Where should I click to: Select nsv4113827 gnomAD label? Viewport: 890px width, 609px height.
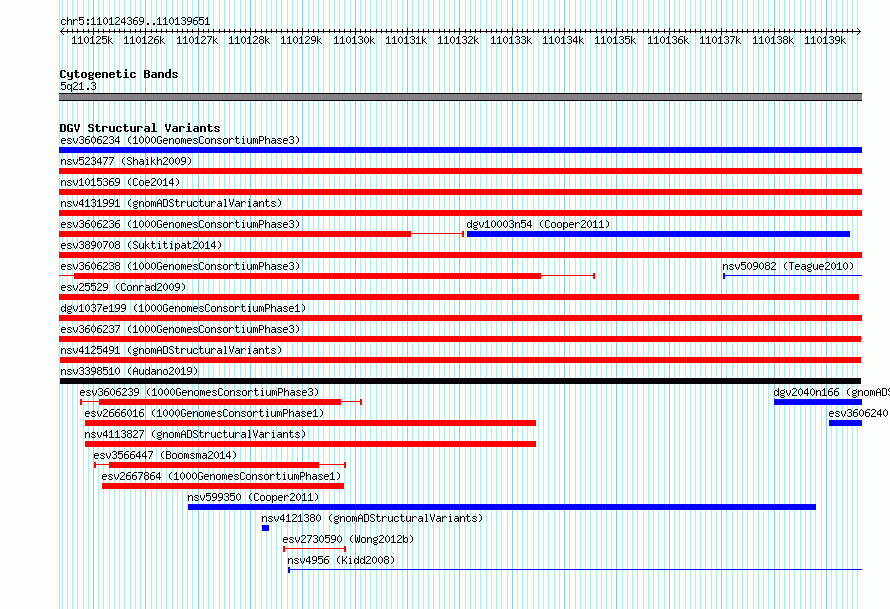[x=195, y=434]
